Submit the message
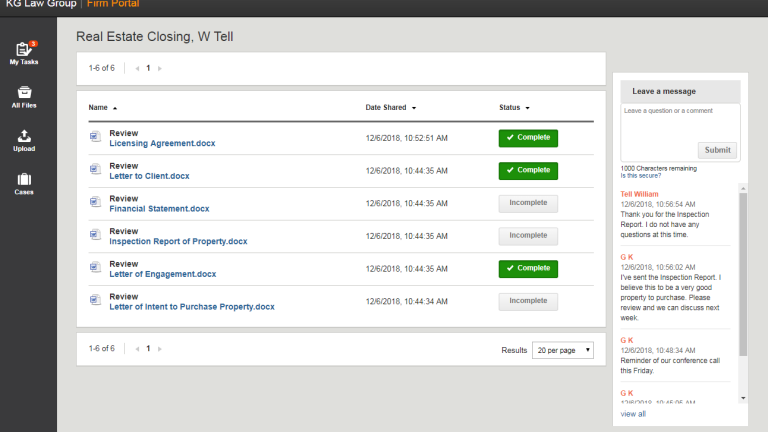The height and width of the screenshot is (432, 768). (x=717, y=150)
